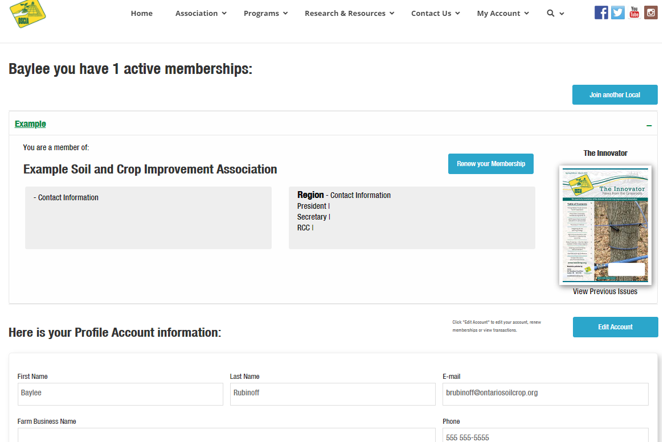Open the Facebook page icon

tap(601, 13)
